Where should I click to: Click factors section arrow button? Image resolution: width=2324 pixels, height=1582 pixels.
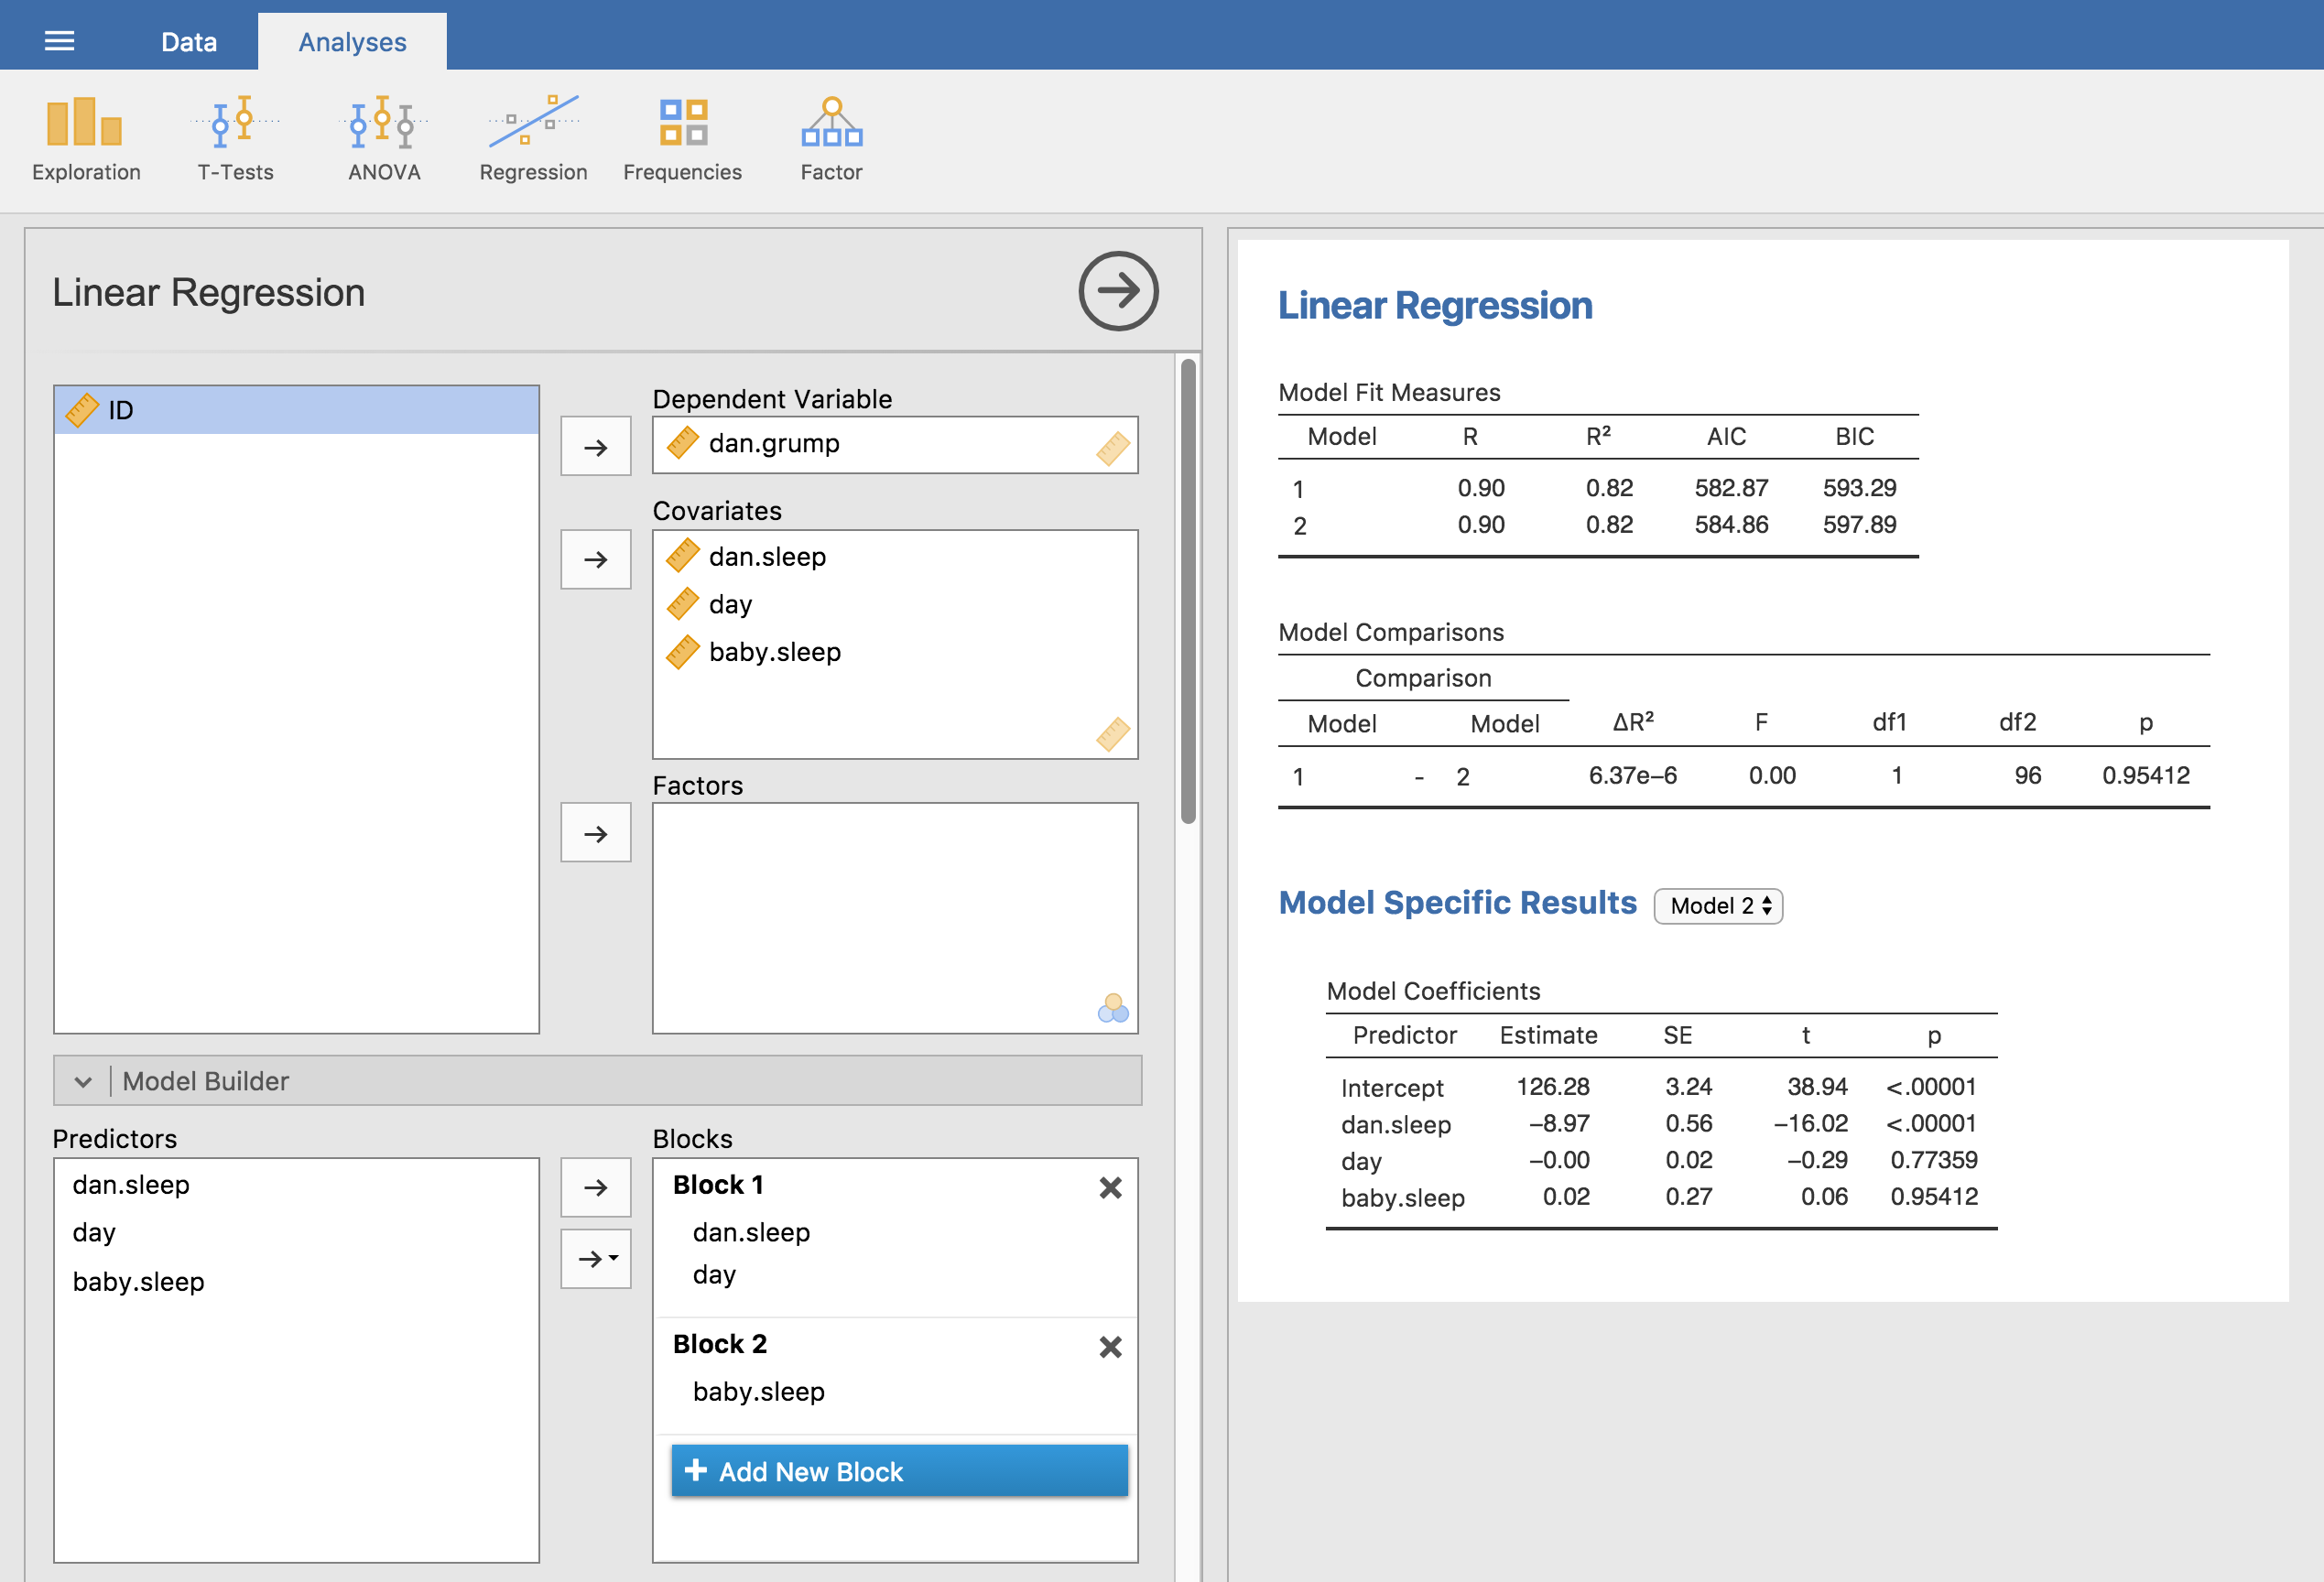coord(595,831)
